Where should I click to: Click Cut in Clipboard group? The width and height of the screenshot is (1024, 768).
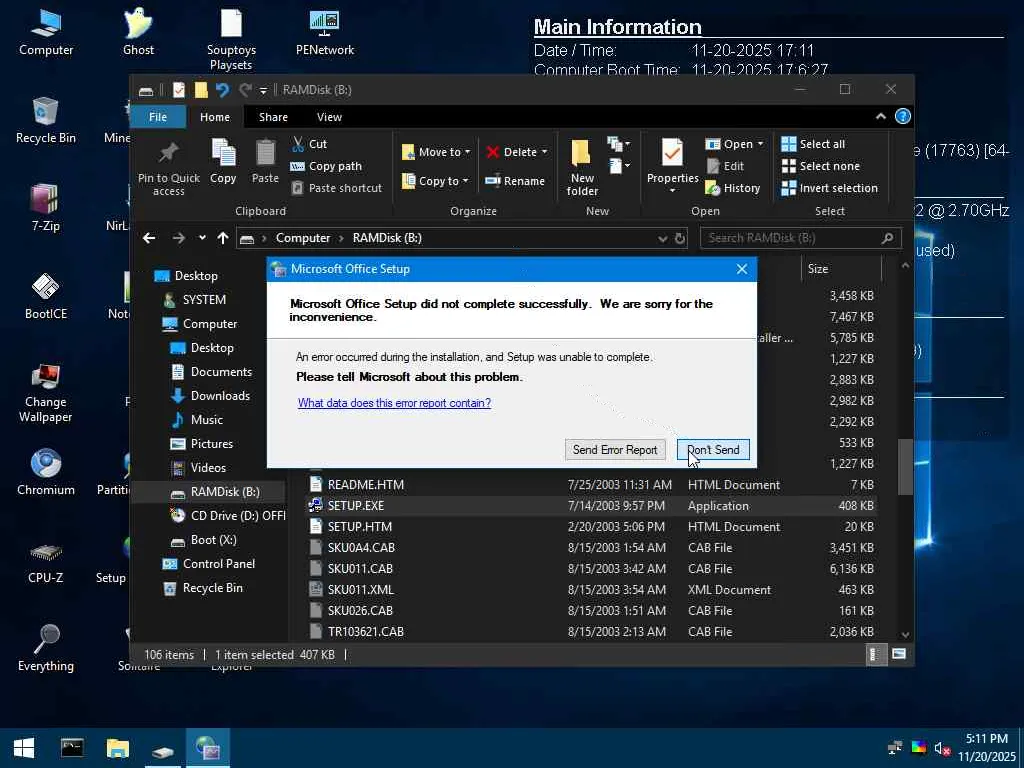309,144
